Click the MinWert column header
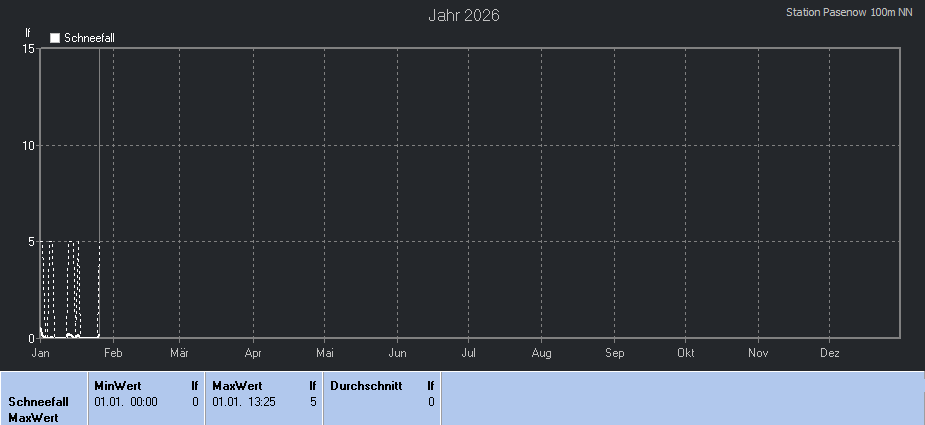Viewport: 925px width, 425px height. [x=117, y=385]
